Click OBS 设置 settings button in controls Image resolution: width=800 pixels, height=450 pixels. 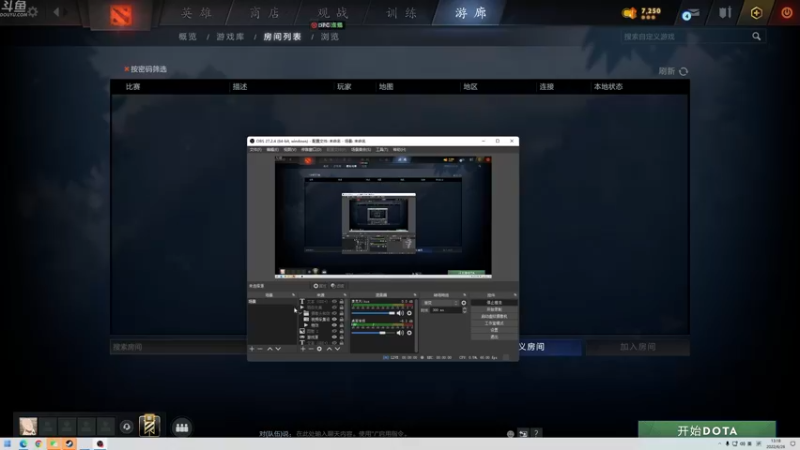click(x=494, y=330)
